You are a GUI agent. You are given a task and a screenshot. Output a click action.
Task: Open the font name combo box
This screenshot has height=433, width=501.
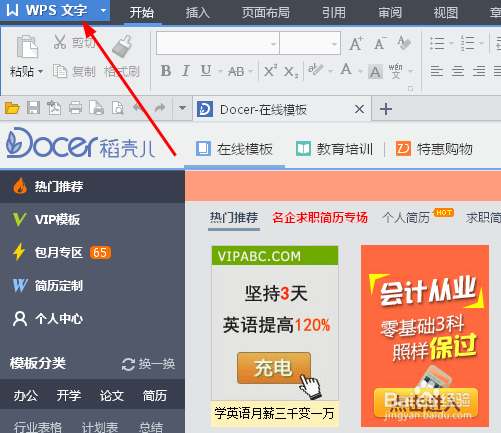point(218,43)
